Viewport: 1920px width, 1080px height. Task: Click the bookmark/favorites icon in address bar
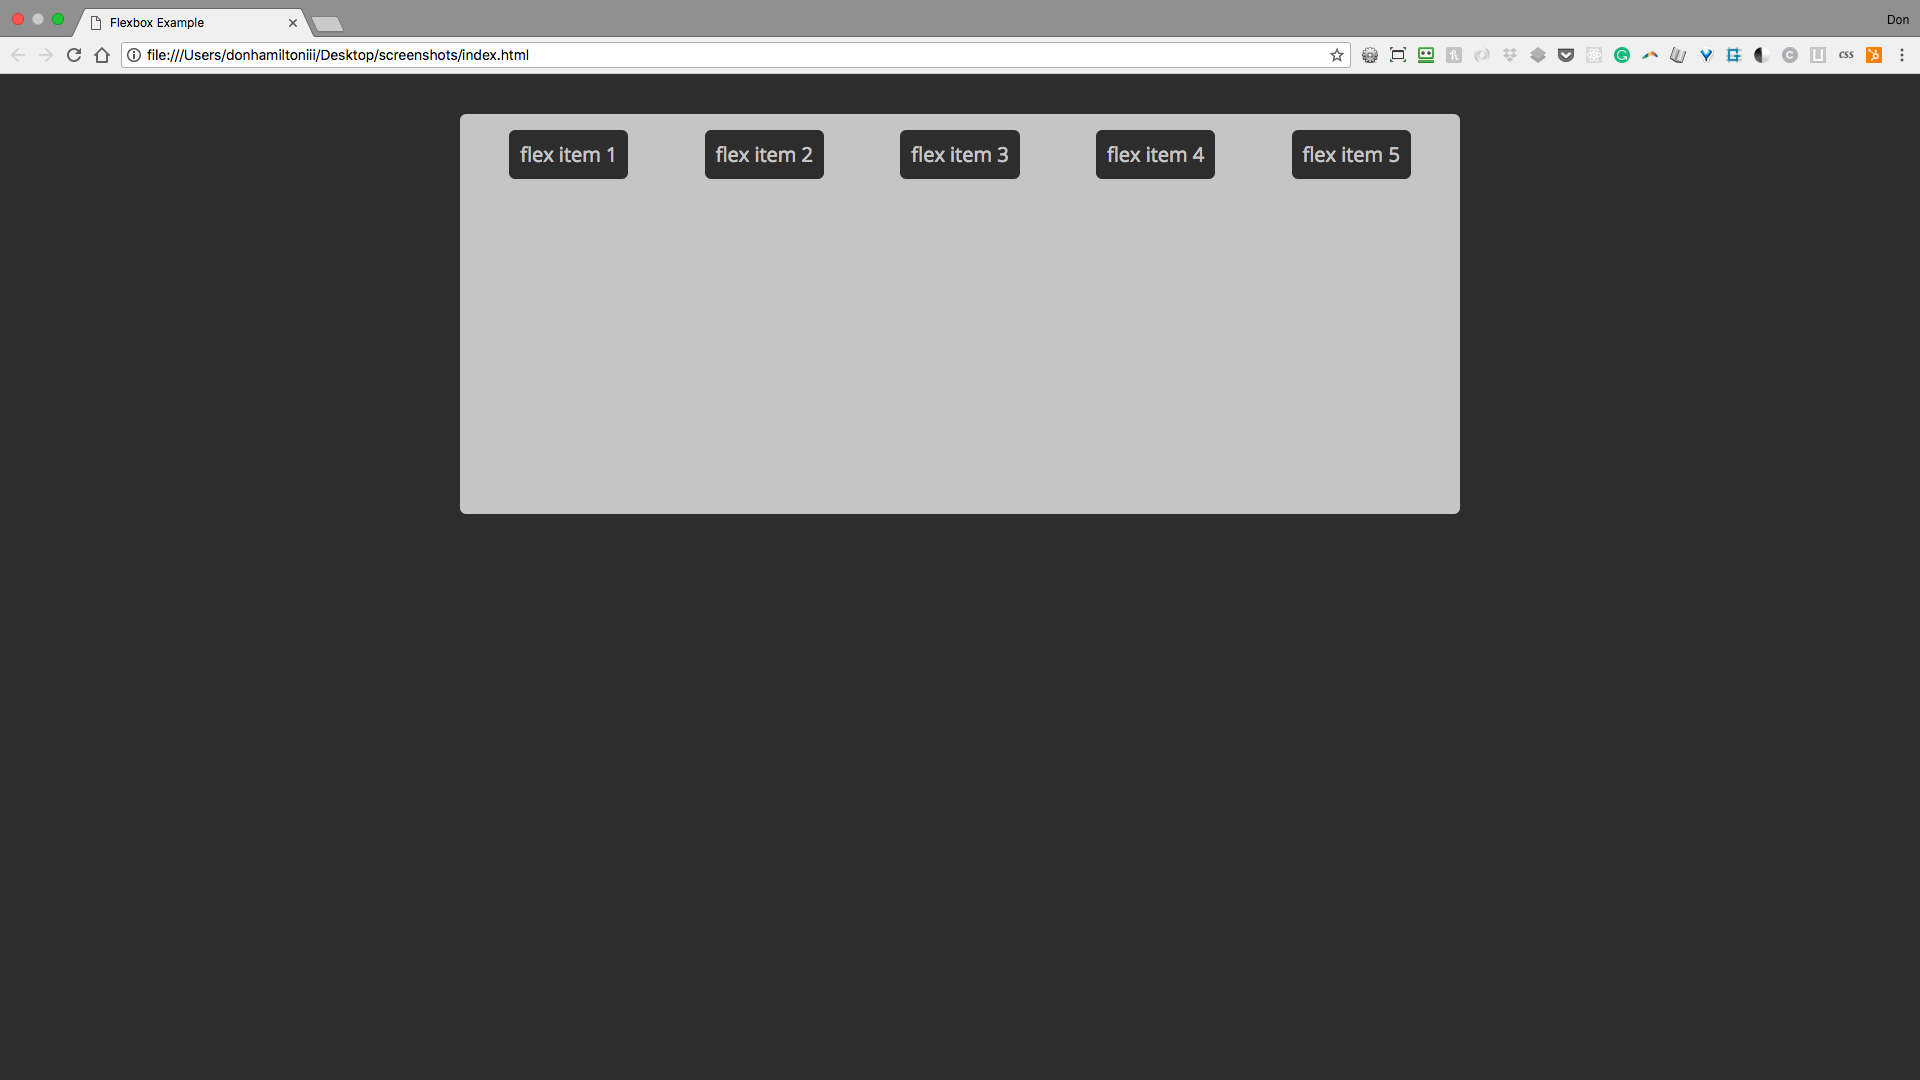pos(1336,54)
